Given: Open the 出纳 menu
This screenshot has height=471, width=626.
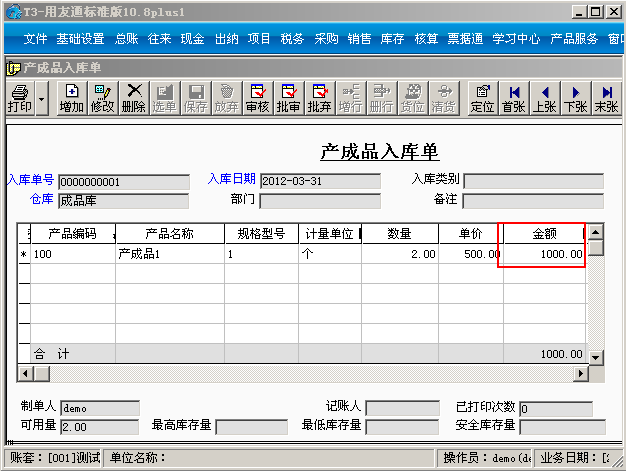Looking at the screenshot, I should click(226, 39).
